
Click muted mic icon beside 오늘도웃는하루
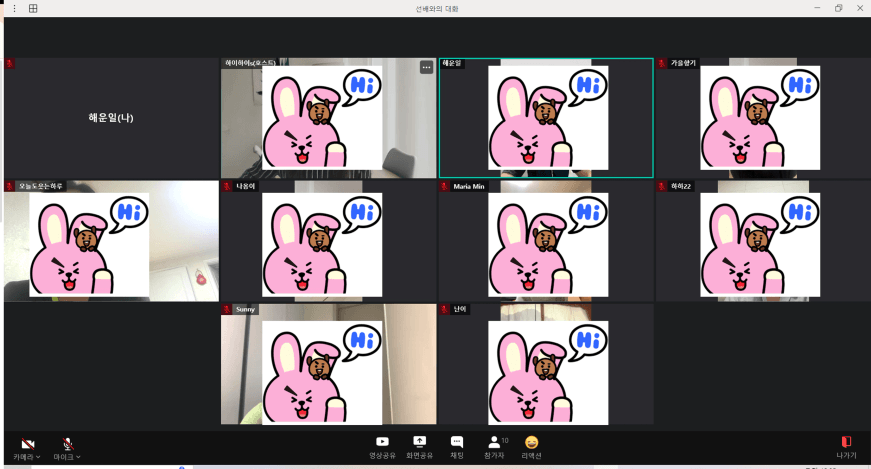tap(9, 186)
